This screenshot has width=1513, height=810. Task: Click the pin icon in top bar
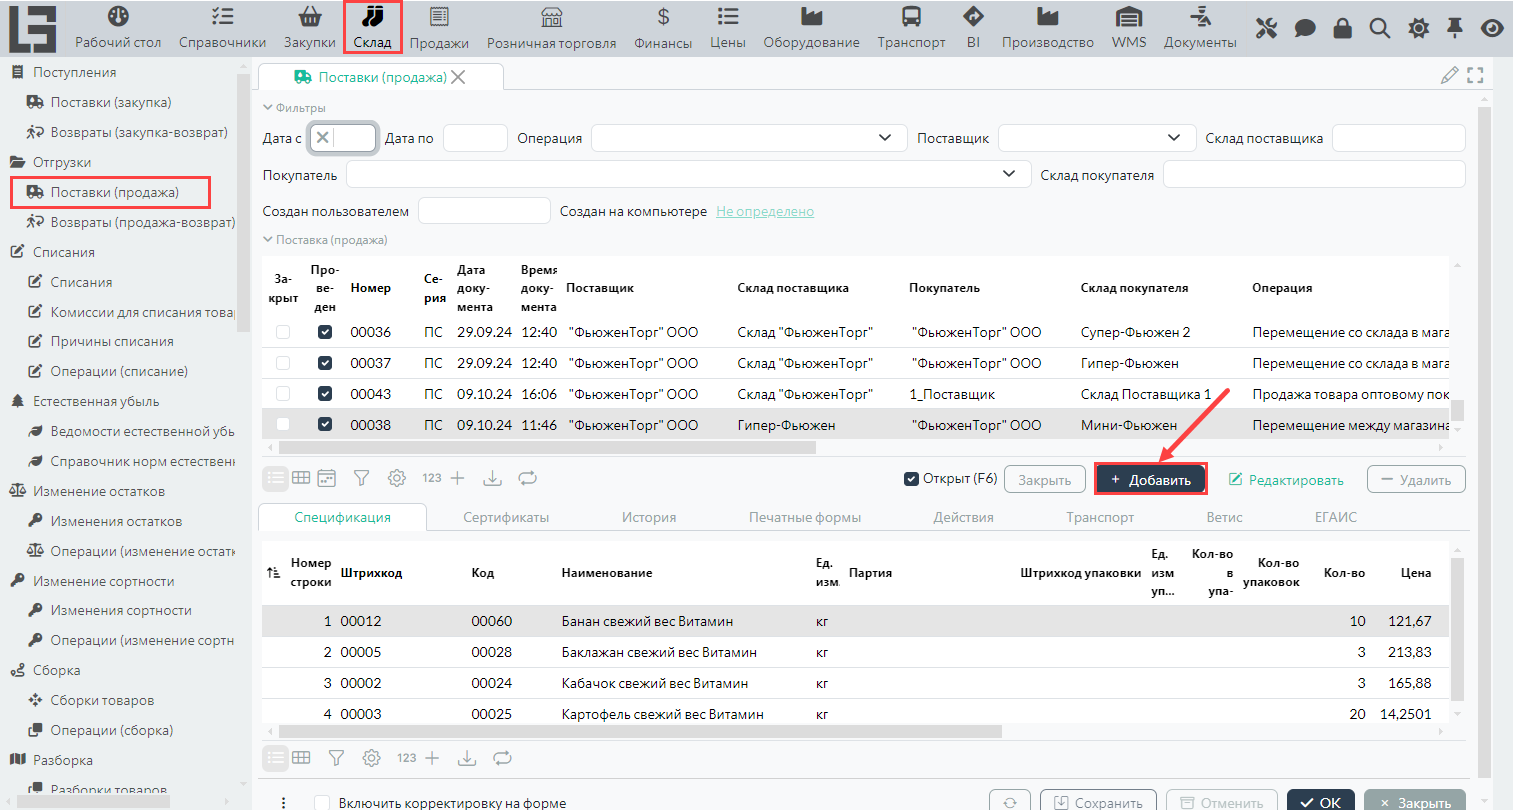click(x=1455, y=28)
